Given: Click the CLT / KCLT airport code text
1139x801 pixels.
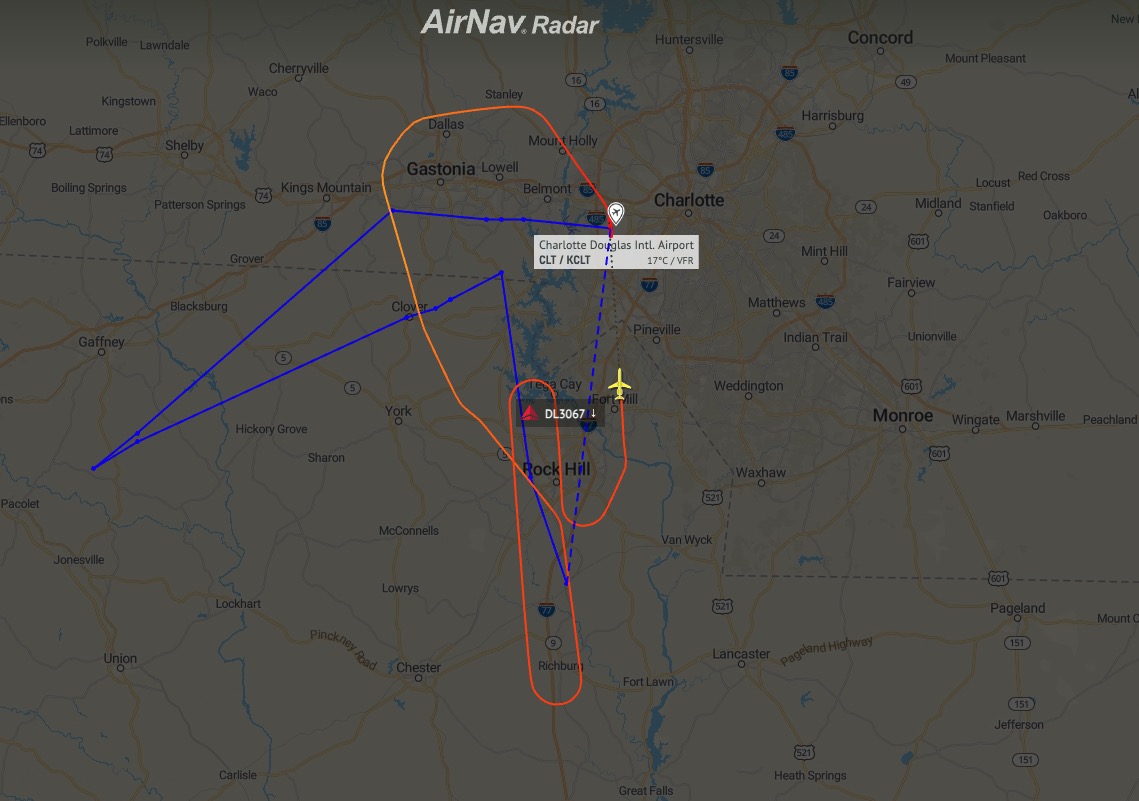Looking at the screenshot, I should click(x=564, y=260).
